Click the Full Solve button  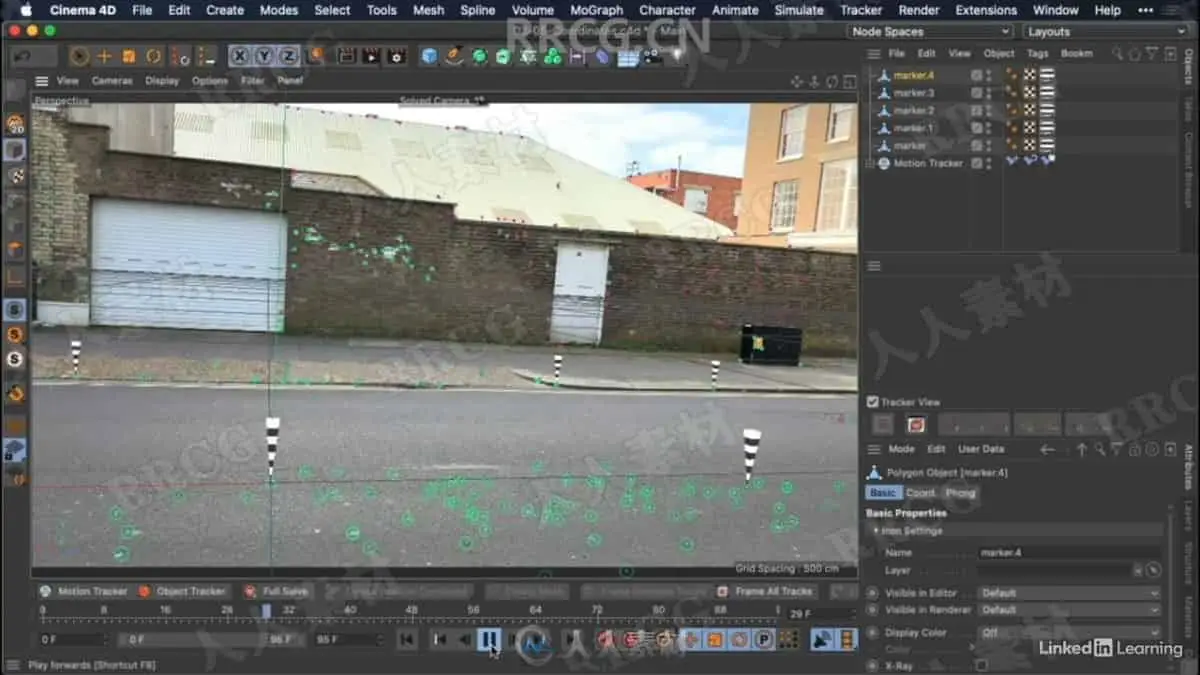[276, 591]
